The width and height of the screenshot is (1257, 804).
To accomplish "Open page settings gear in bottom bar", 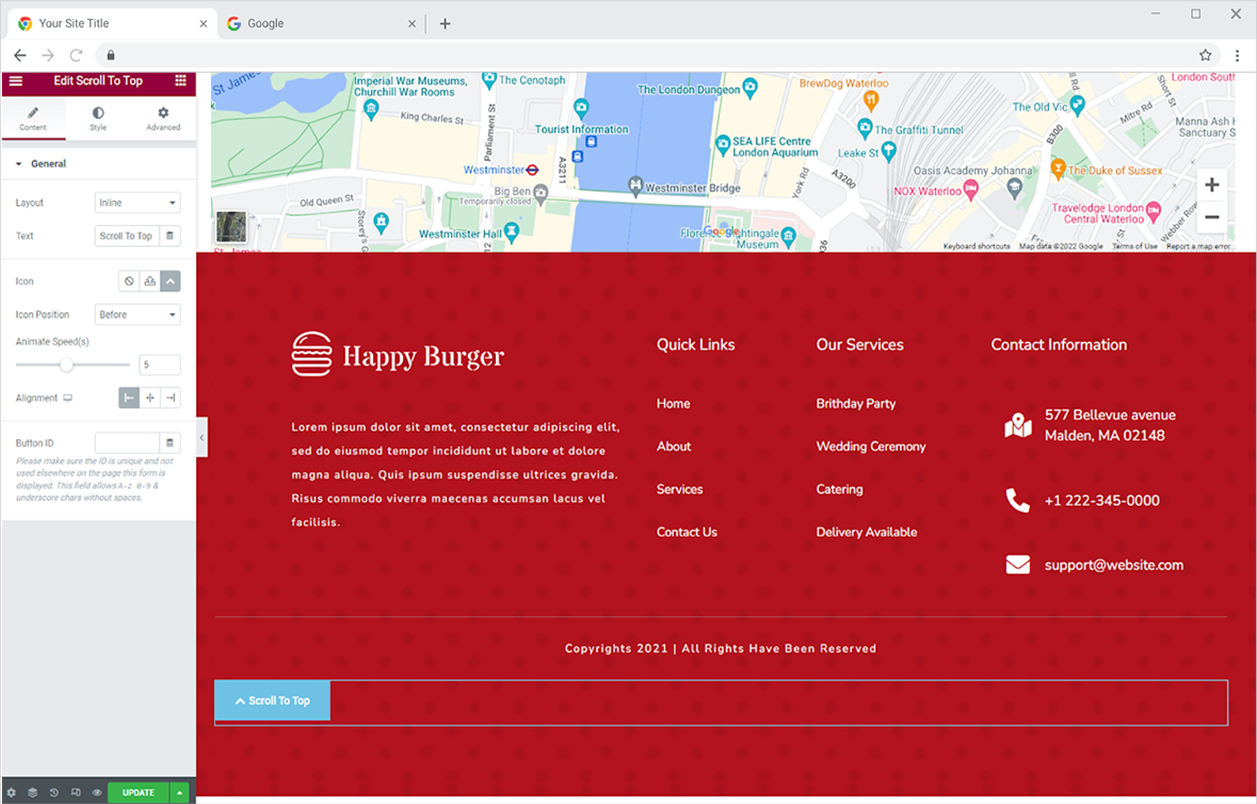I will pyautogui.click(x=12, y=793).
